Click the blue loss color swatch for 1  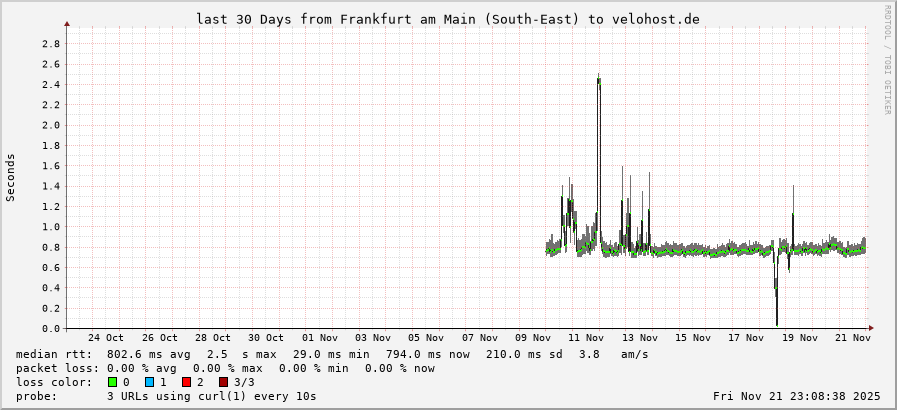point(149,382)
